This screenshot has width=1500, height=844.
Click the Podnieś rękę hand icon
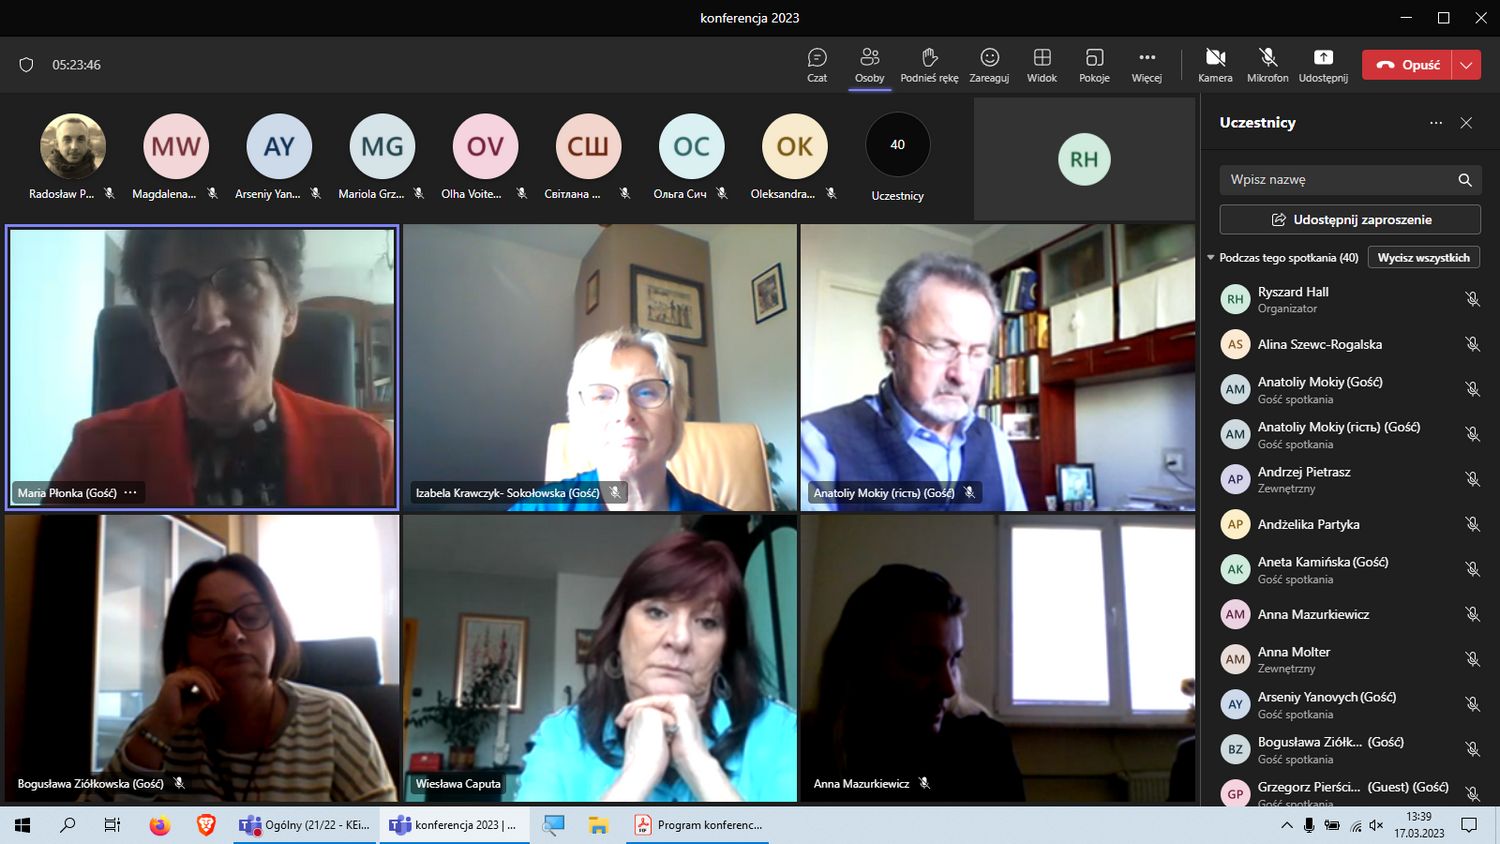point(929,64)
